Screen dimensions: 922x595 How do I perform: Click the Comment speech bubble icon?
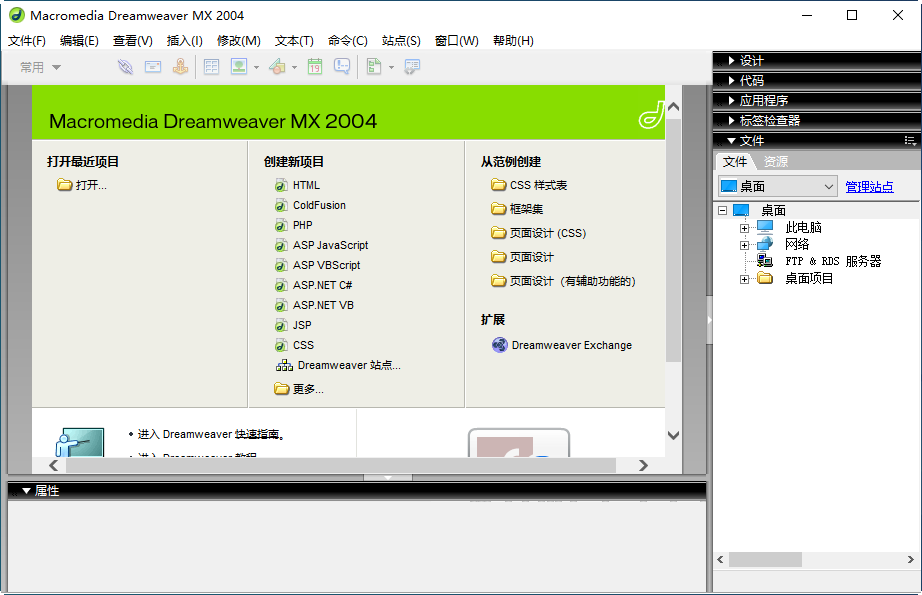point(342,66)
